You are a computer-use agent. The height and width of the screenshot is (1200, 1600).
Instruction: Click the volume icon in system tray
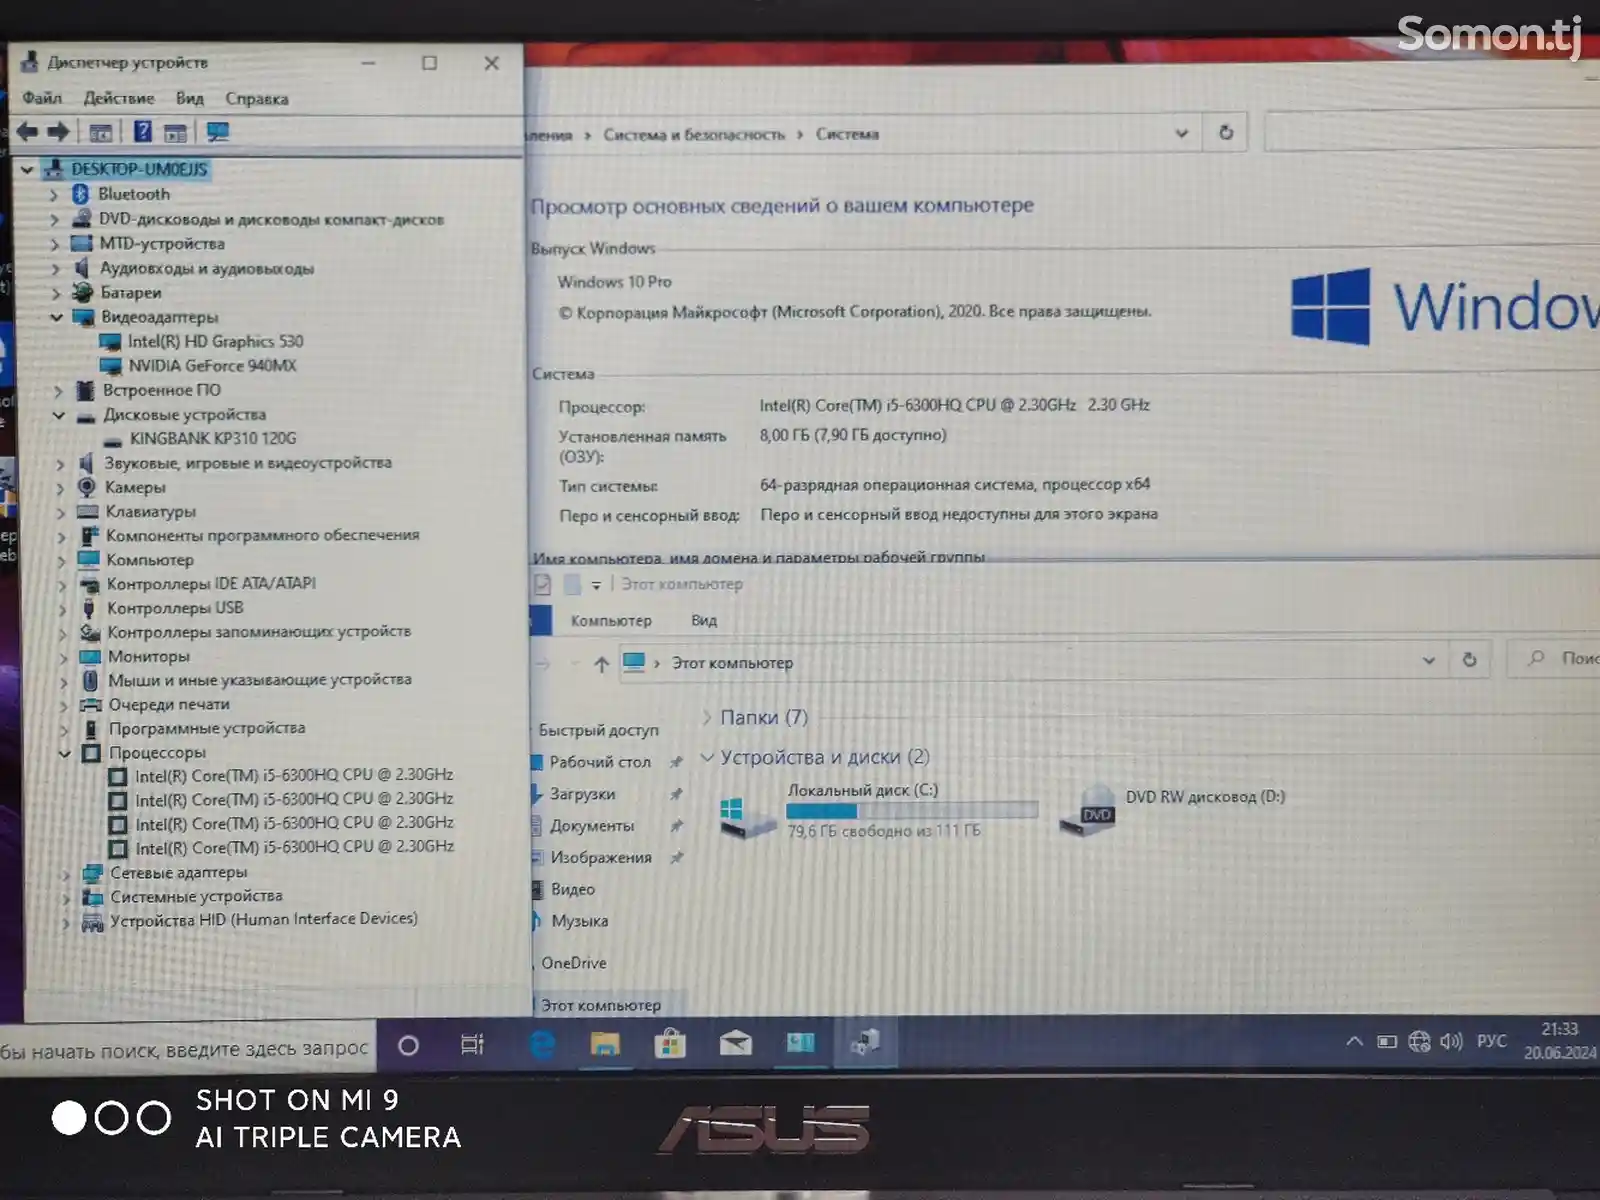tap(1451, 1042)
